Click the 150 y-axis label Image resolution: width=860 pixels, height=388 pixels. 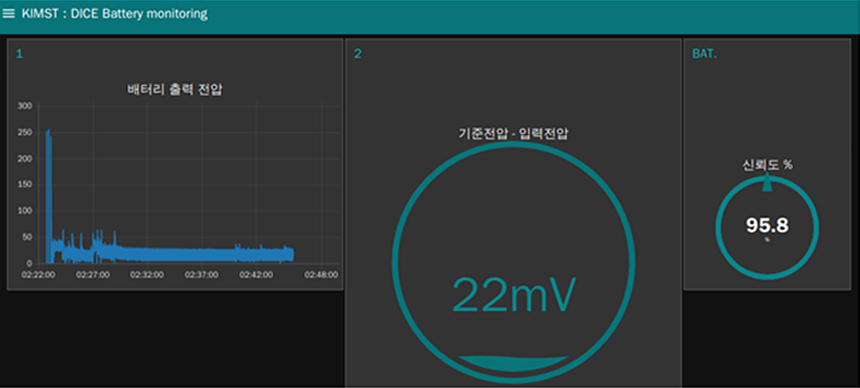click(x=25, y=185)
